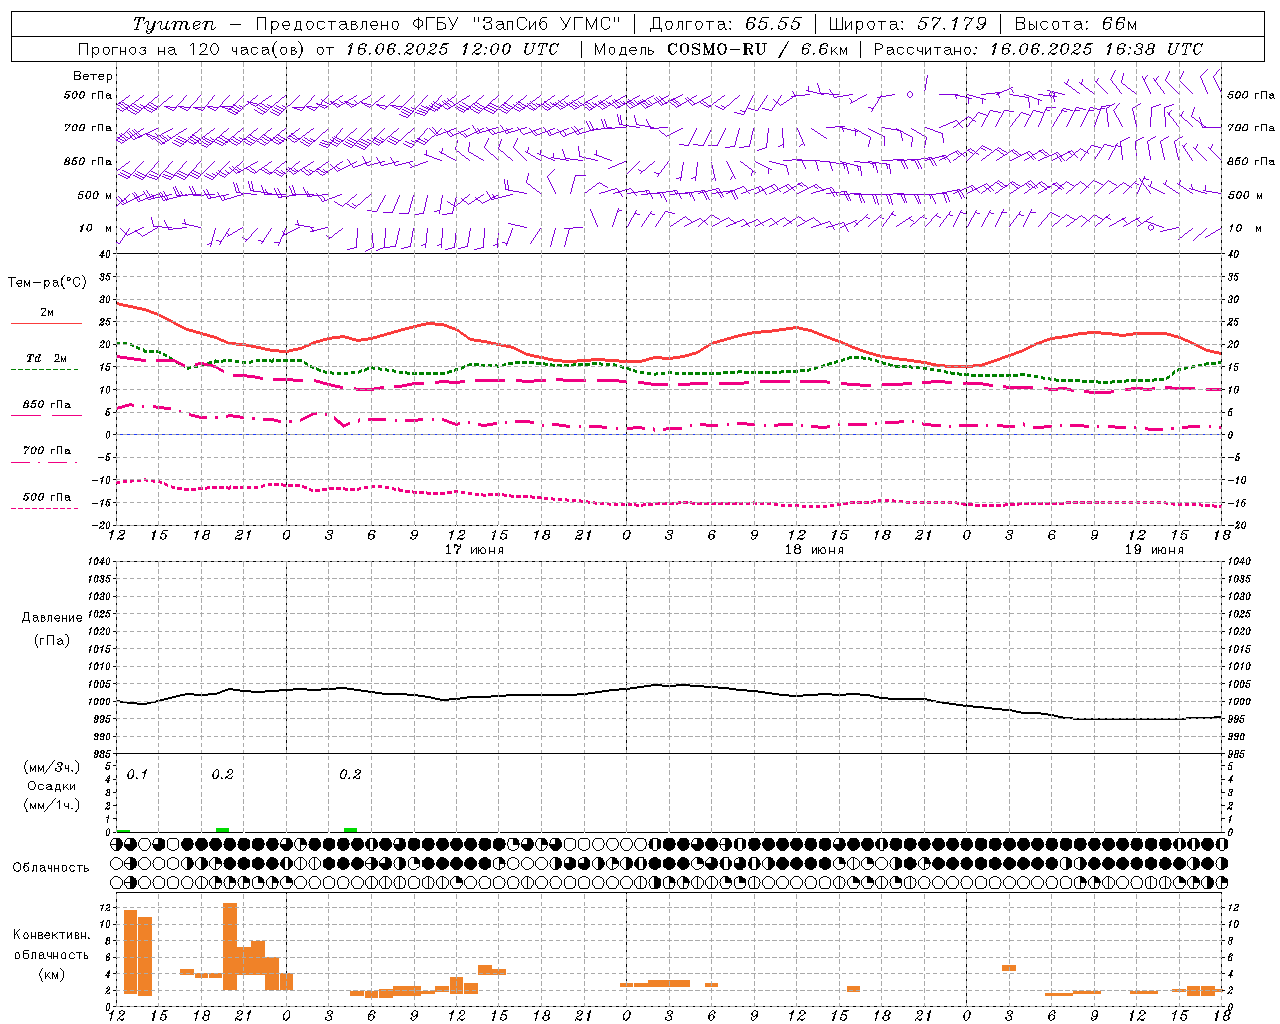The height and width of the screenshot is (1024, 1280).
Task: Click the "18 июня" date label
Action: pos(814,550)
